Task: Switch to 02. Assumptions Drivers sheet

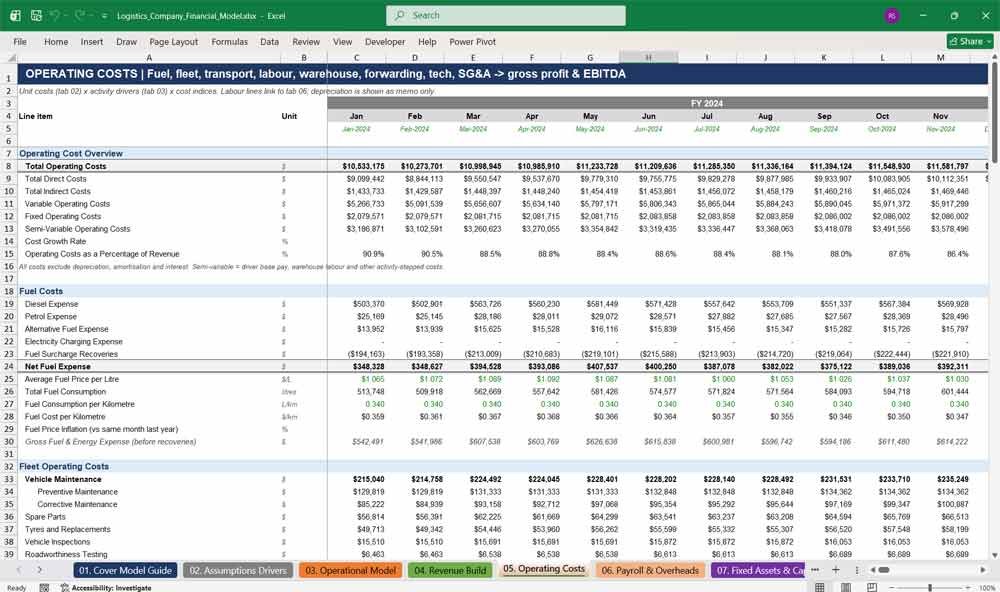Action: [x=238, y=570]
